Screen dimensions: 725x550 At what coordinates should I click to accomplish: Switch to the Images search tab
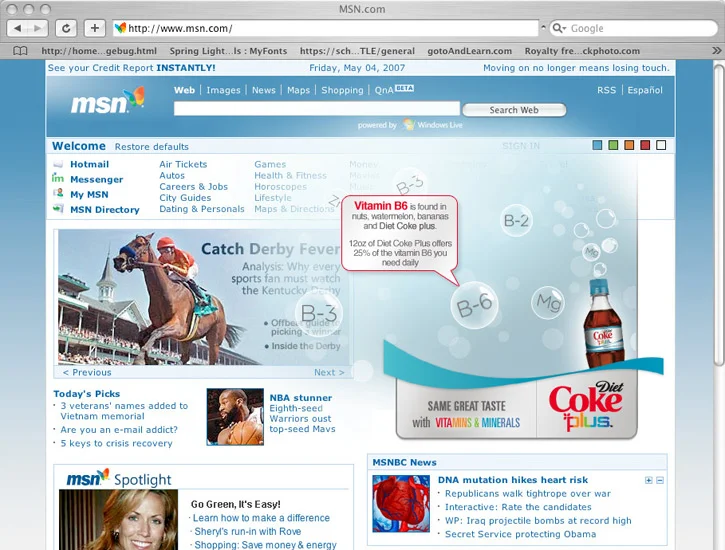tap(223, 90)
